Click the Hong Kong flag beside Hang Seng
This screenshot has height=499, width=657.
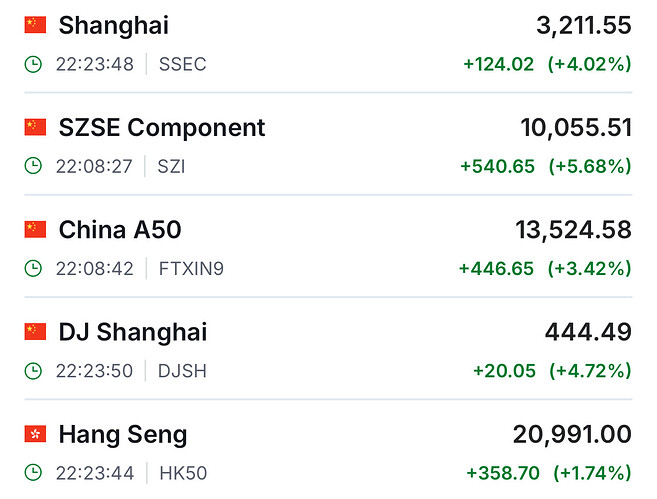[36, 434]
